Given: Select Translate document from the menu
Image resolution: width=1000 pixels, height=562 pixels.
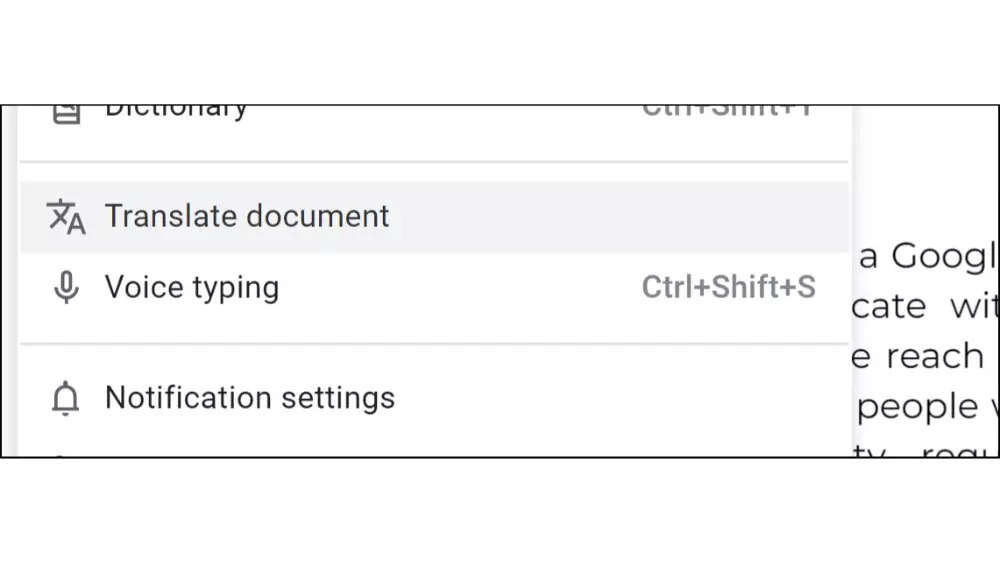Looking at the screenshot, I should click(434, 217).
